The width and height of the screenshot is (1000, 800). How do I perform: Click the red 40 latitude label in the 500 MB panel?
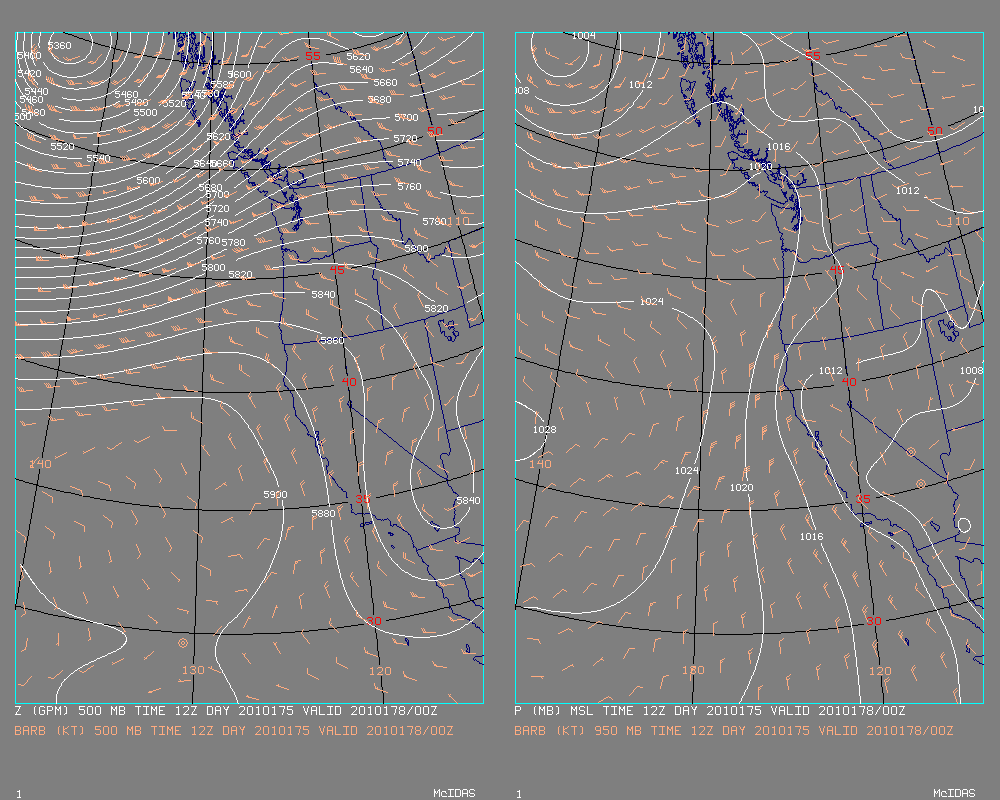(x=349, y=381)
